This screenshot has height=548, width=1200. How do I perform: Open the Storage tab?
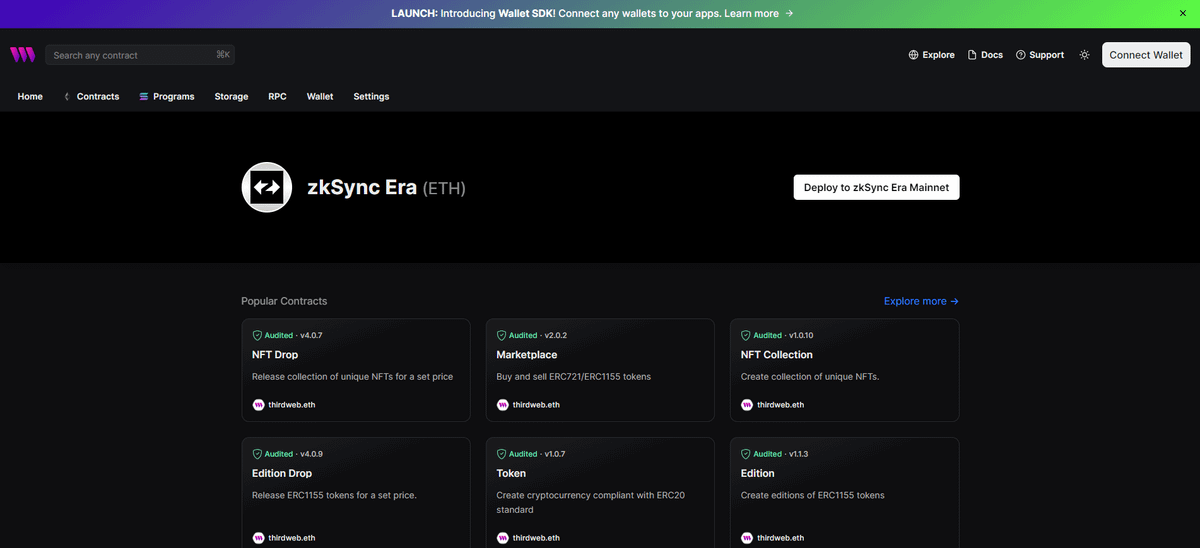click(231, 97)
